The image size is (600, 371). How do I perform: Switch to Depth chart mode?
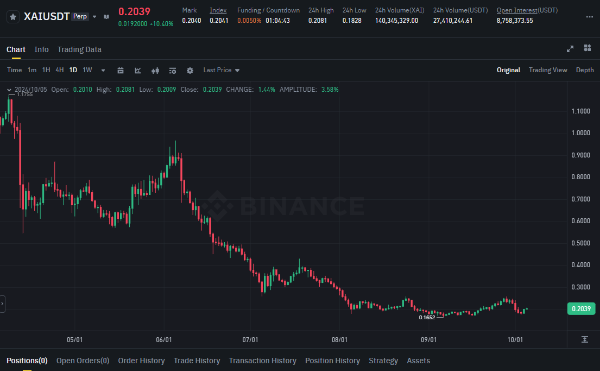585,70
